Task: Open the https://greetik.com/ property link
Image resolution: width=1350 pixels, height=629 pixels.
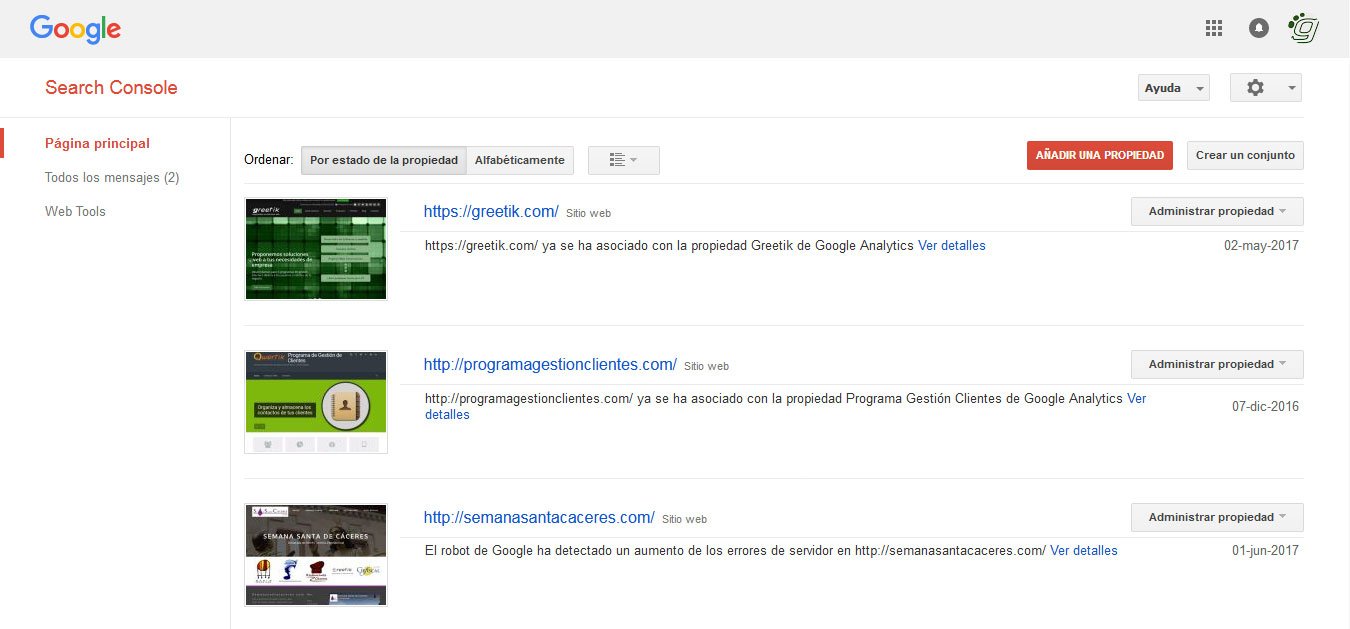Action: [491, 212]
